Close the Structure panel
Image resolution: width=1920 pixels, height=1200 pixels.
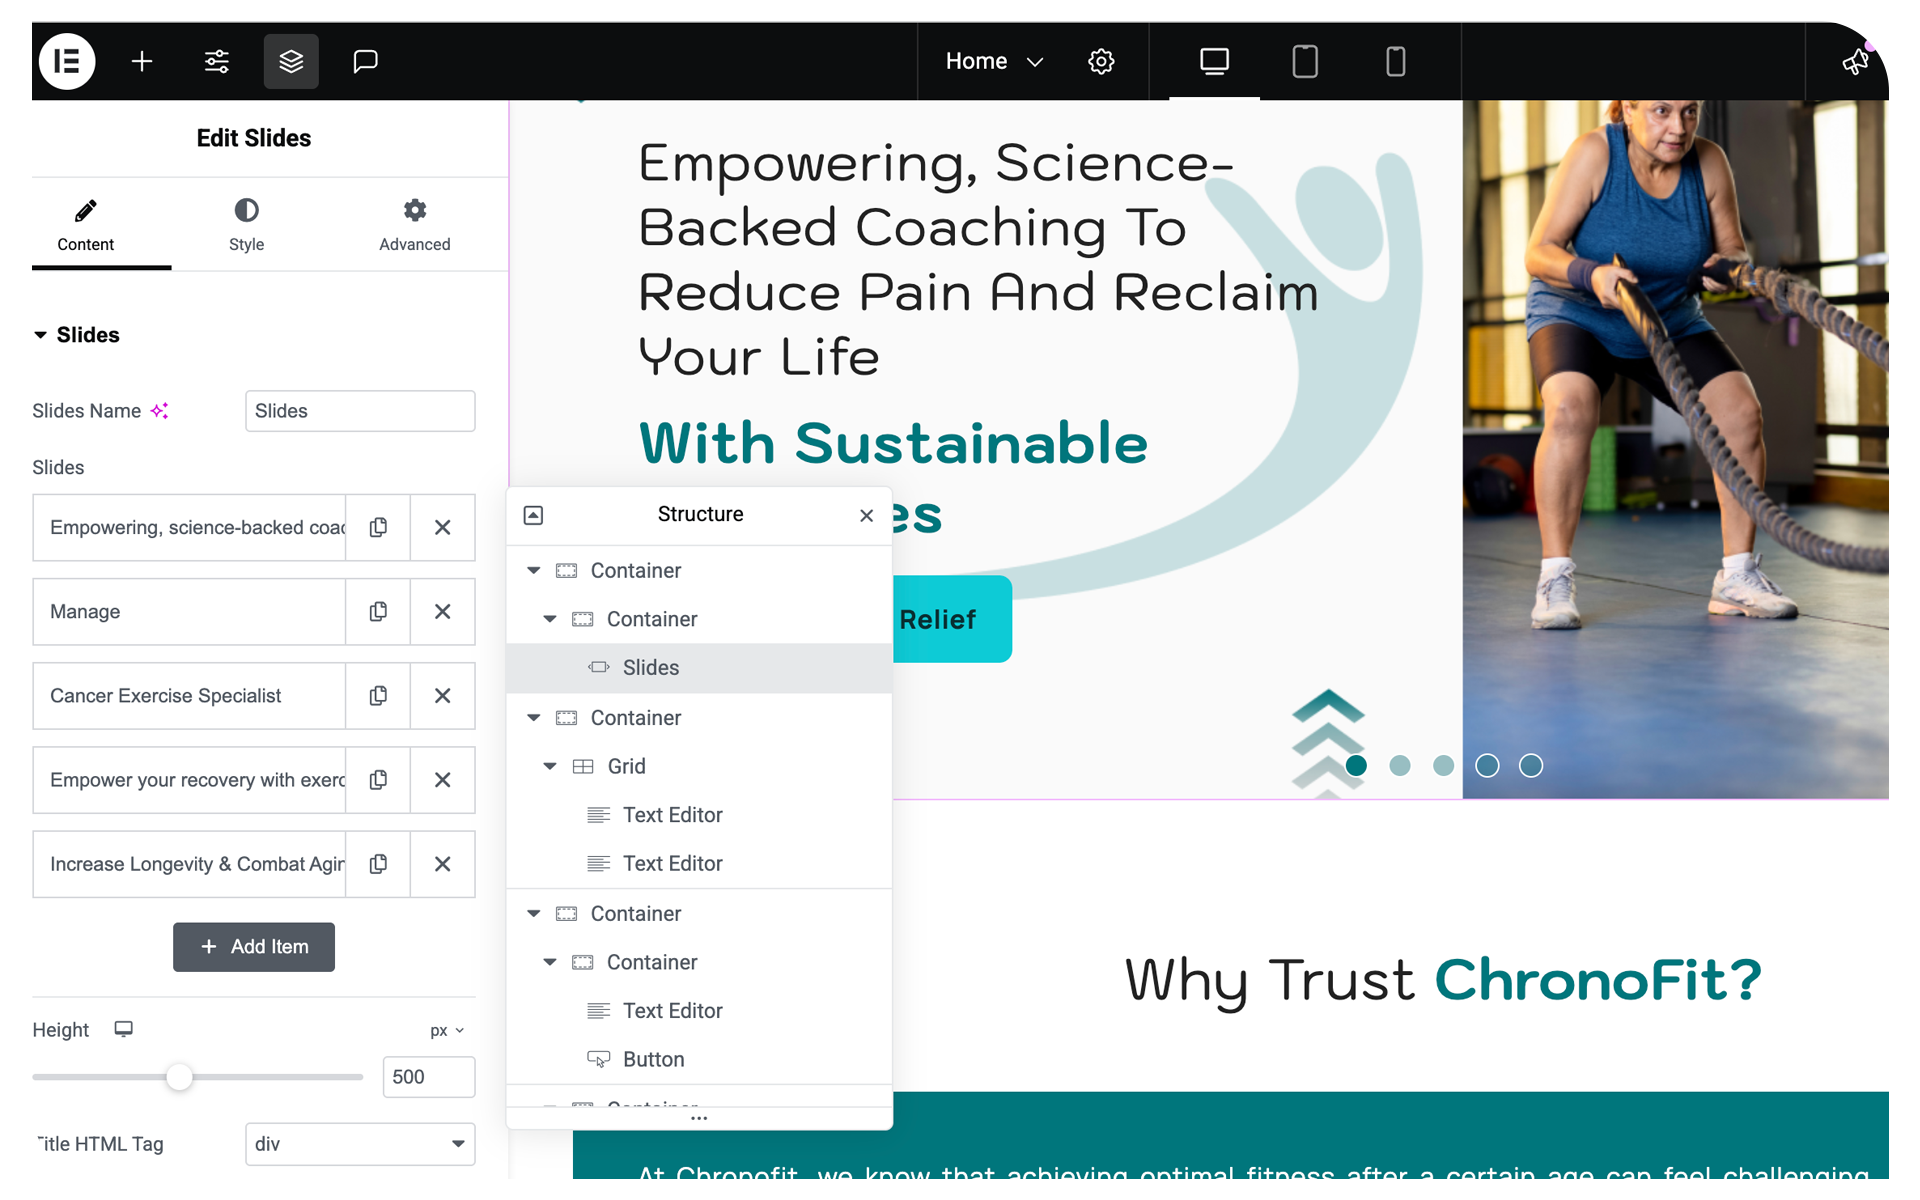coord(866,515)
